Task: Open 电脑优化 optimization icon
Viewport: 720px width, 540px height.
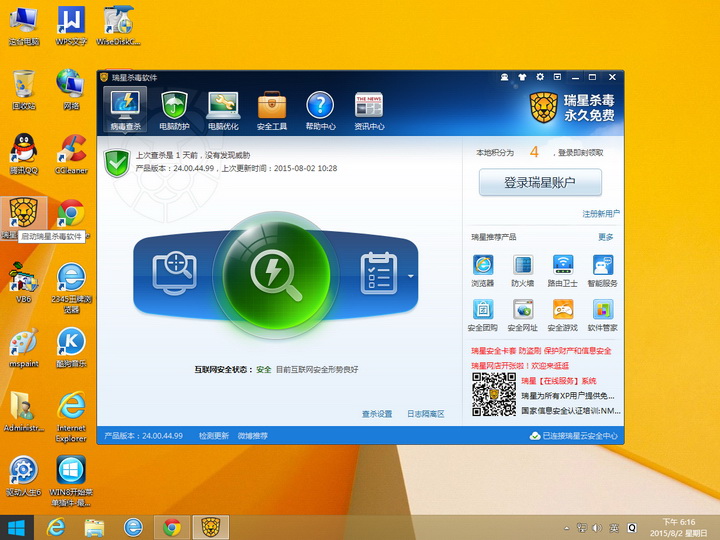Action: point(223,109)
